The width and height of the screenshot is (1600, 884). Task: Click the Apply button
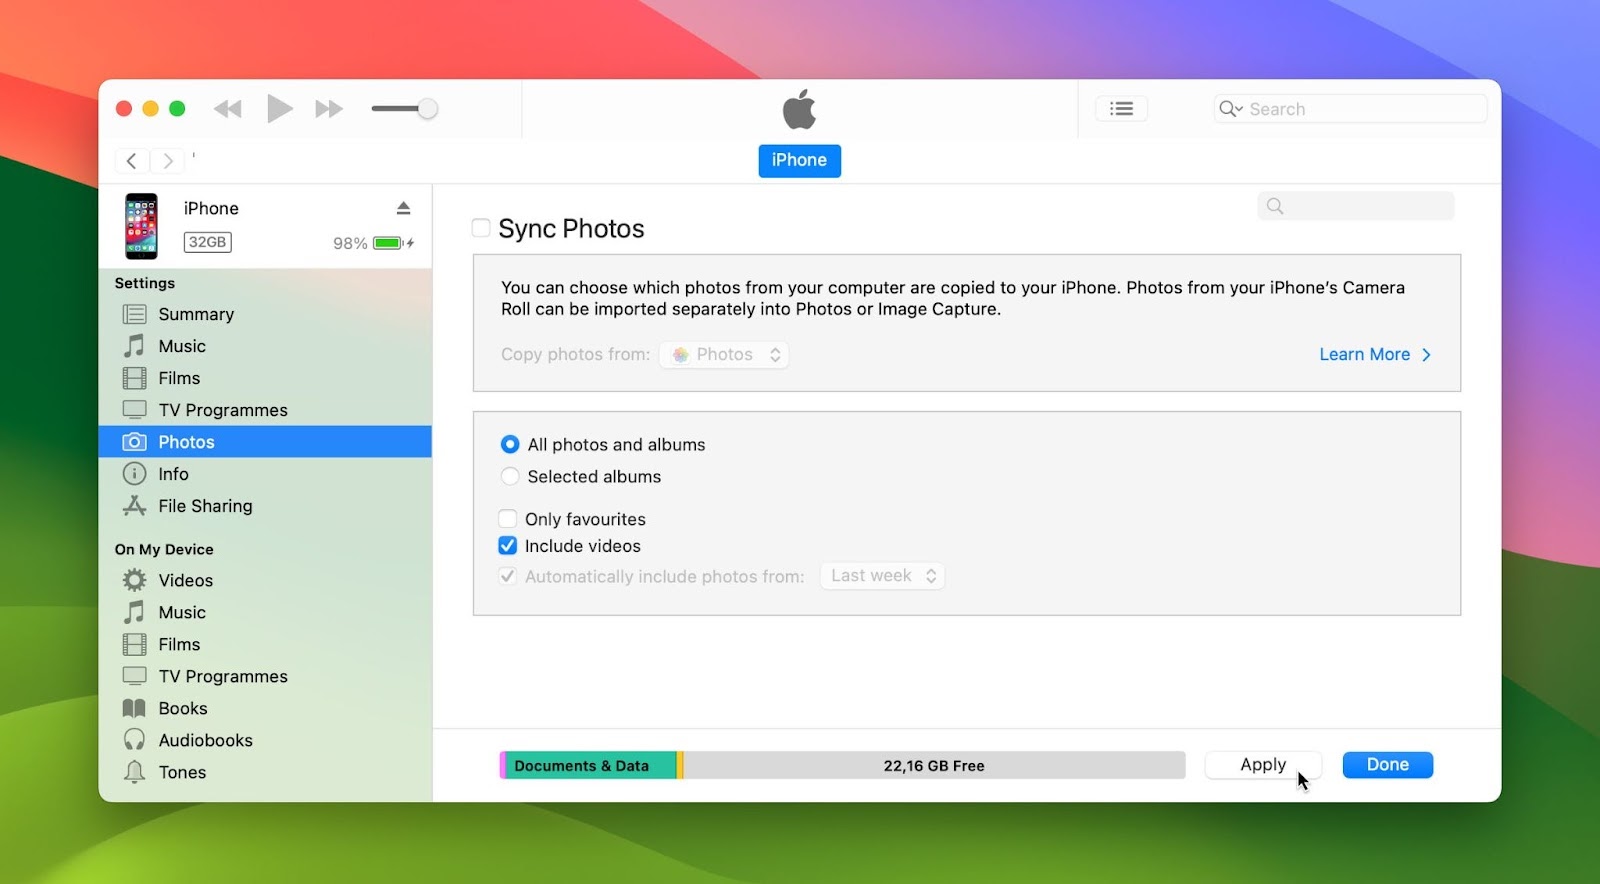click(x=1263, y=765)
